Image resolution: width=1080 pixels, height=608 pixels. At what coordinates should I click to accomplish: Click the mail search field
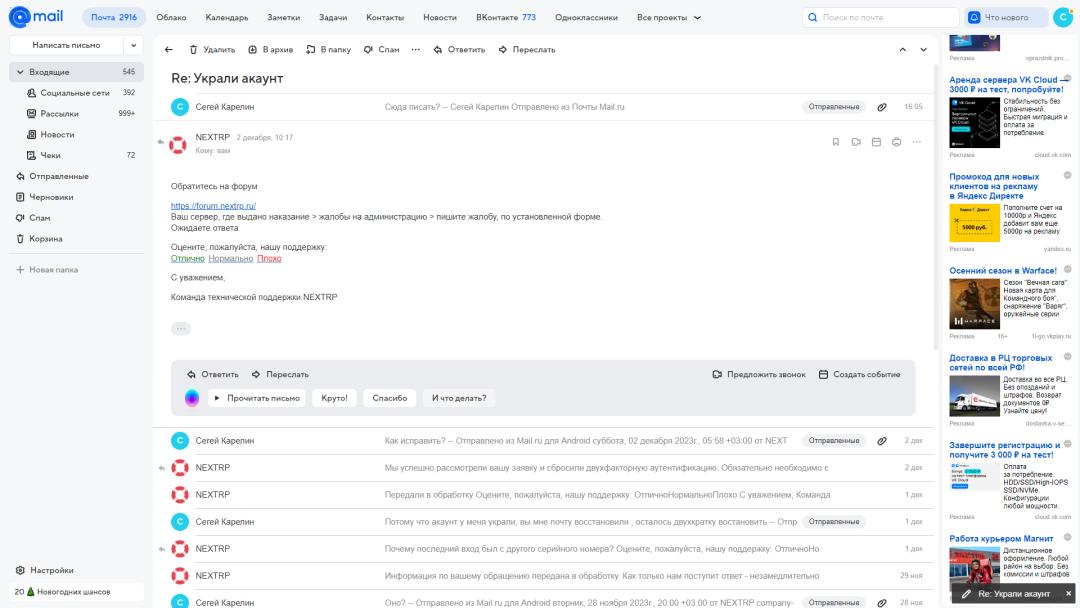click(880, 17)
